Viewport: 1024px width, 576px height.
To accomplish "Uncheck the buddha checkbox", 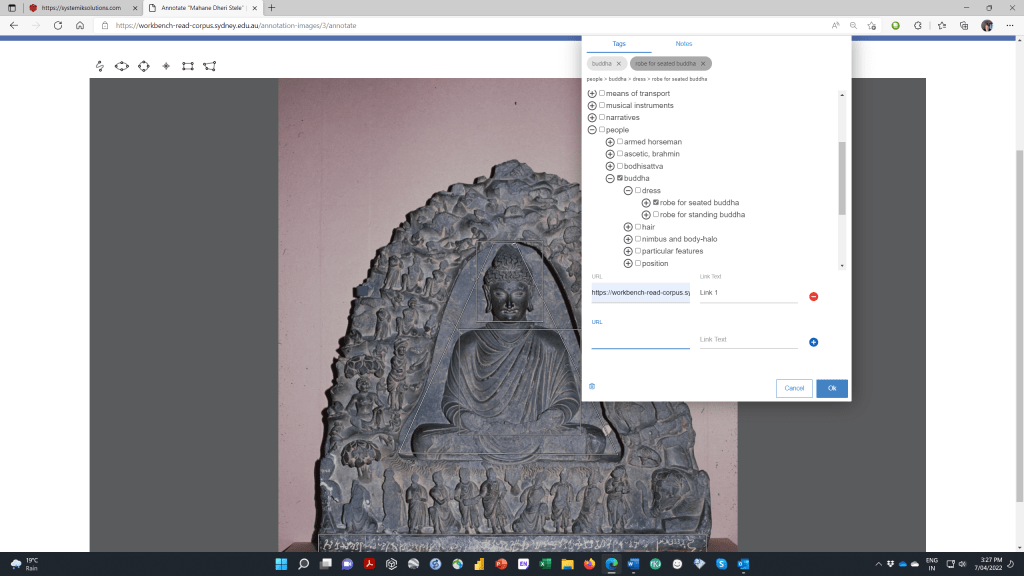I will tap(619, 178).
